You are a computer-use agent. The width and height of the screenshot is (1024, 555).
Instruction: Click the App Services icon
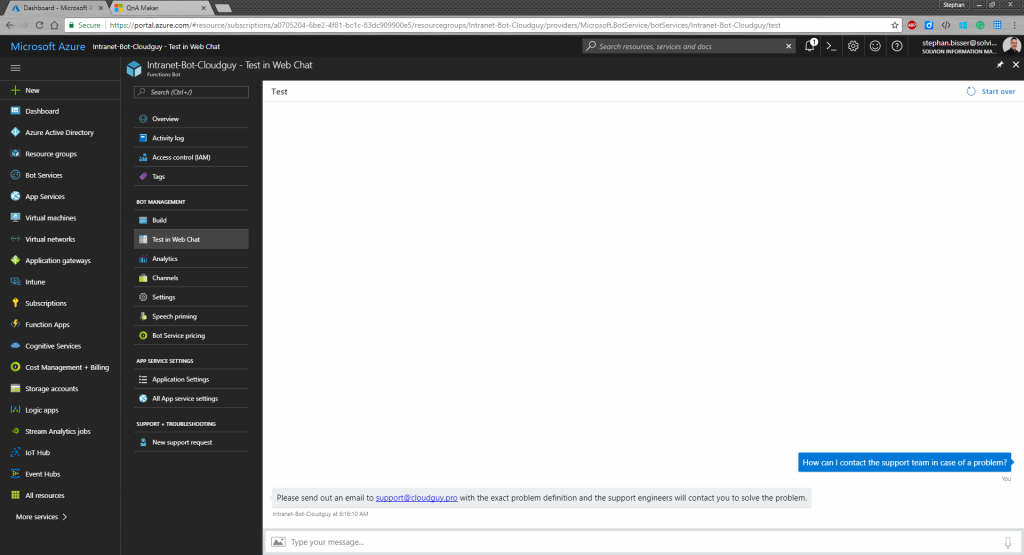point(15,196)
